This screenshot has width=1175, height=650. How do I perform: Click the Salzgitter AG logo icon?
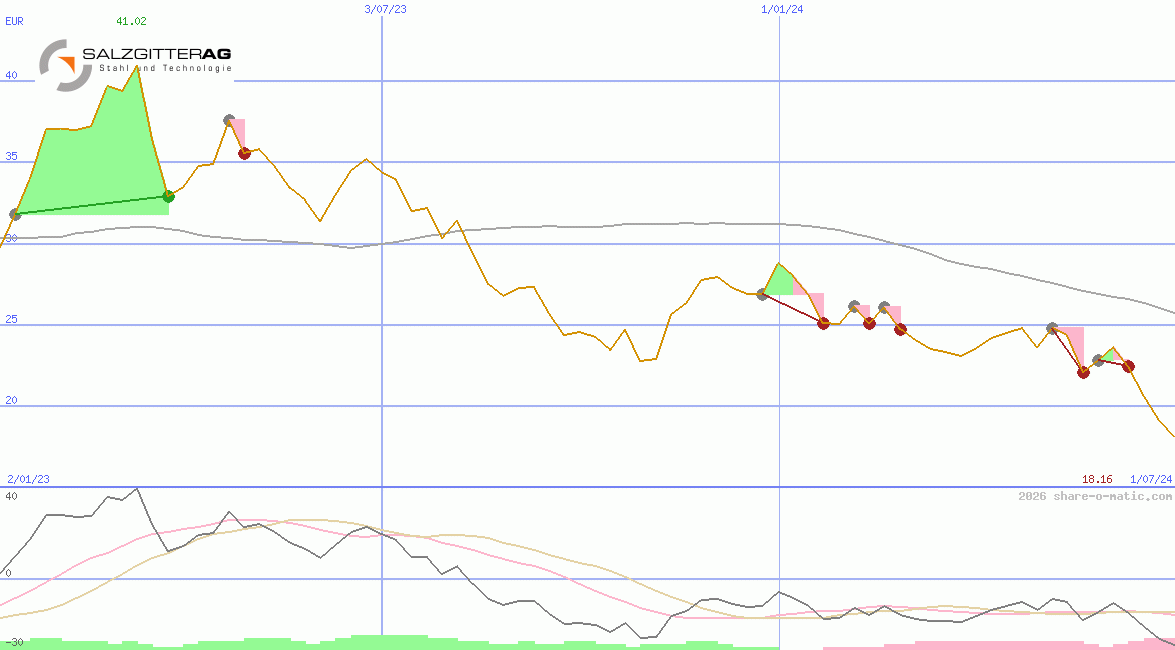(60, 65)
